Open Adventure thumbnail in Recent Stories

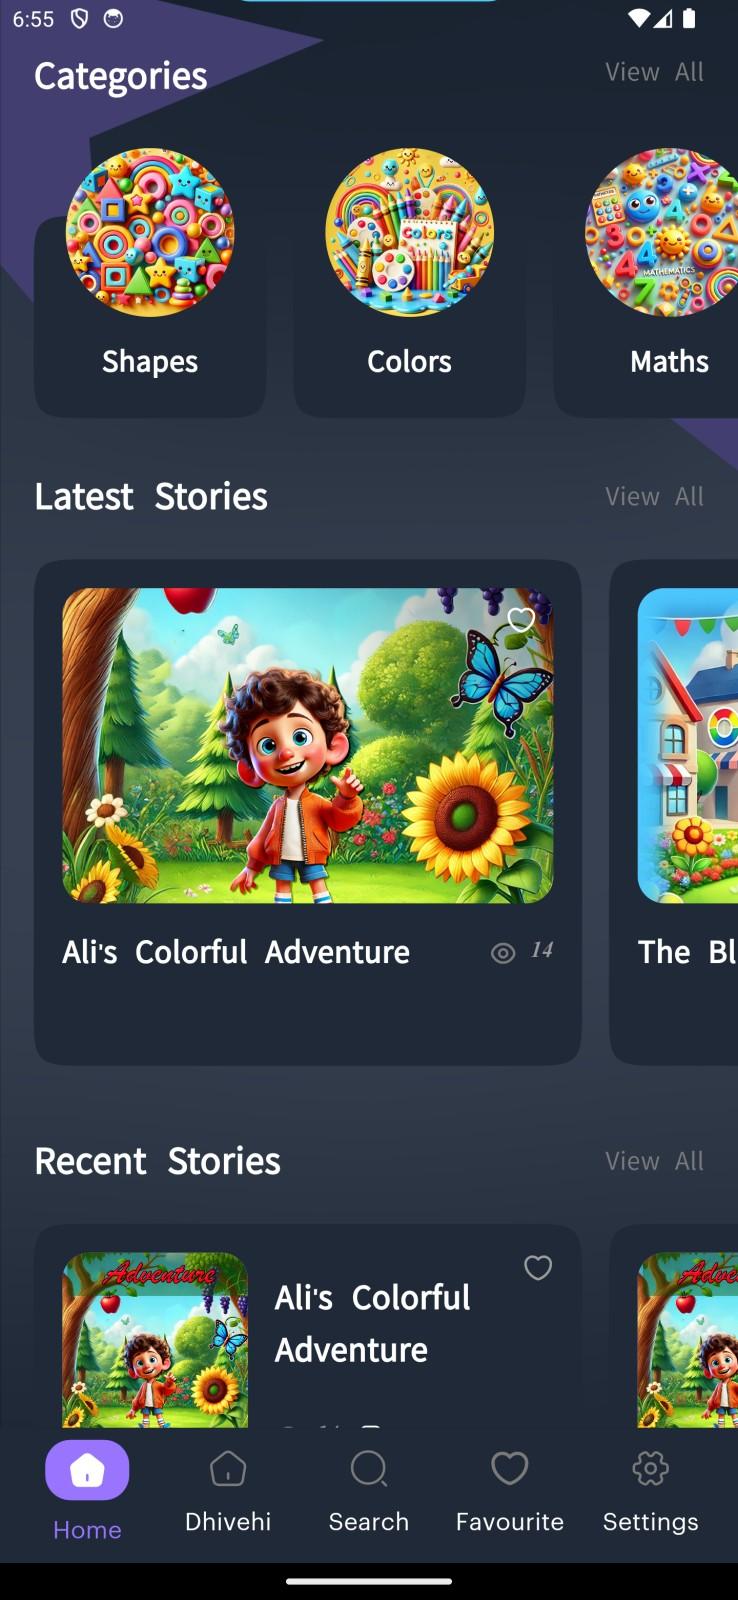click(155, 1340)
